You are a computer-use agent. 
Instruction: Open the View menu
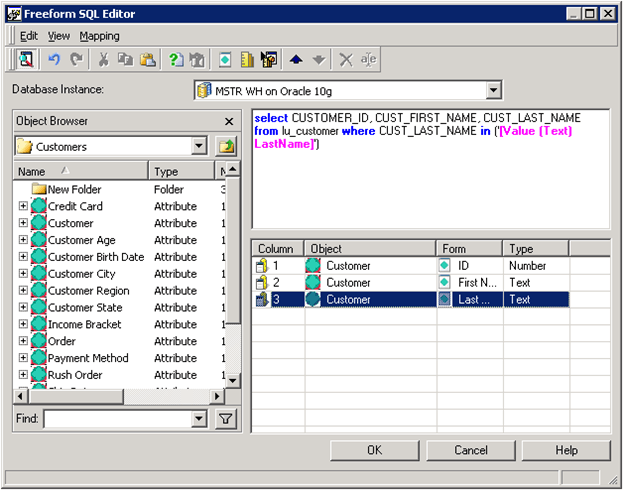pyautogui.click(x=58, y=36)
